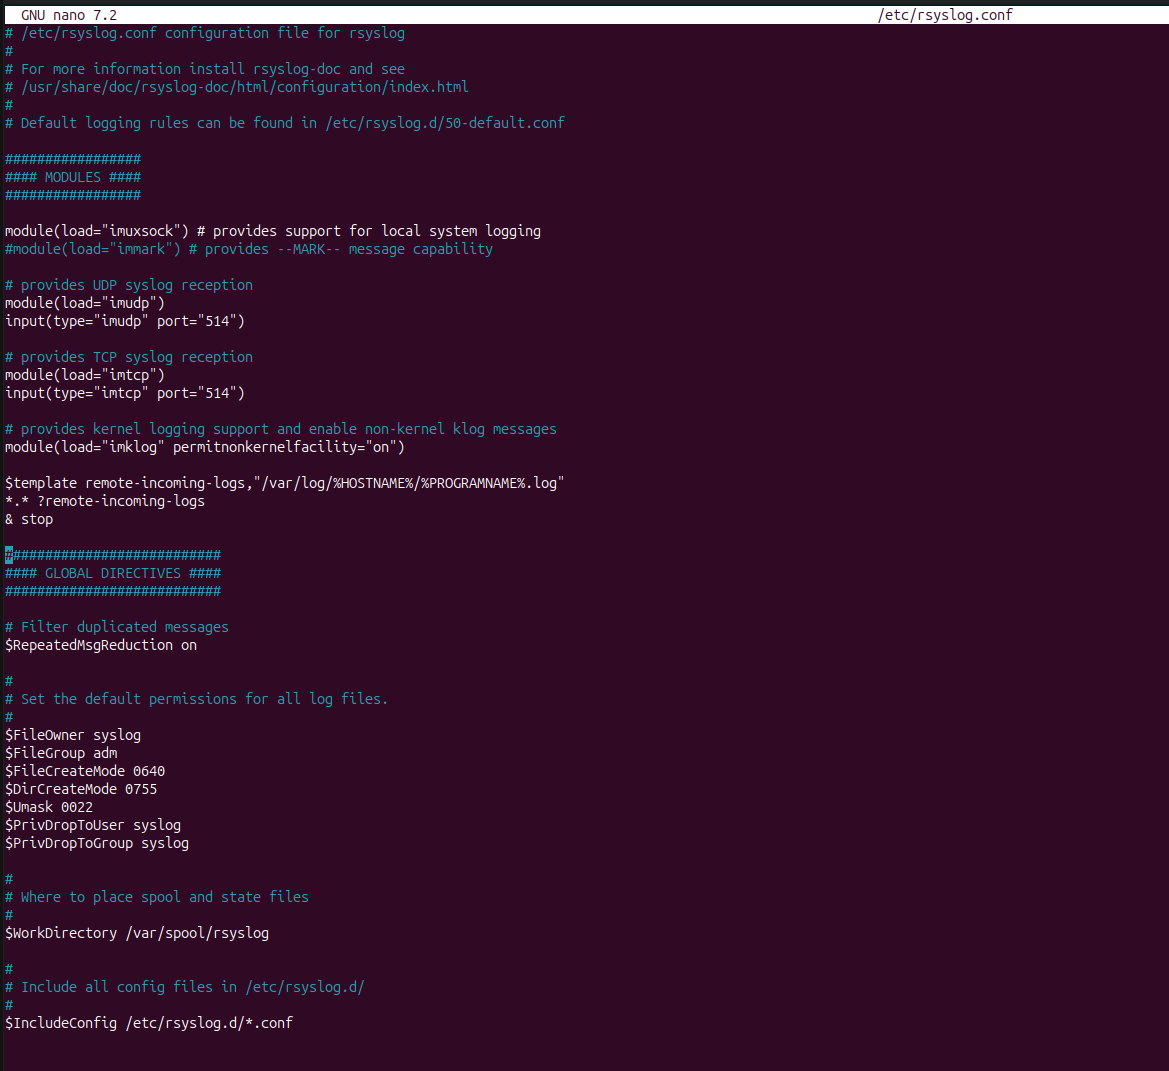Click the input(type="imtcp" port="514") line

[125, 393]
